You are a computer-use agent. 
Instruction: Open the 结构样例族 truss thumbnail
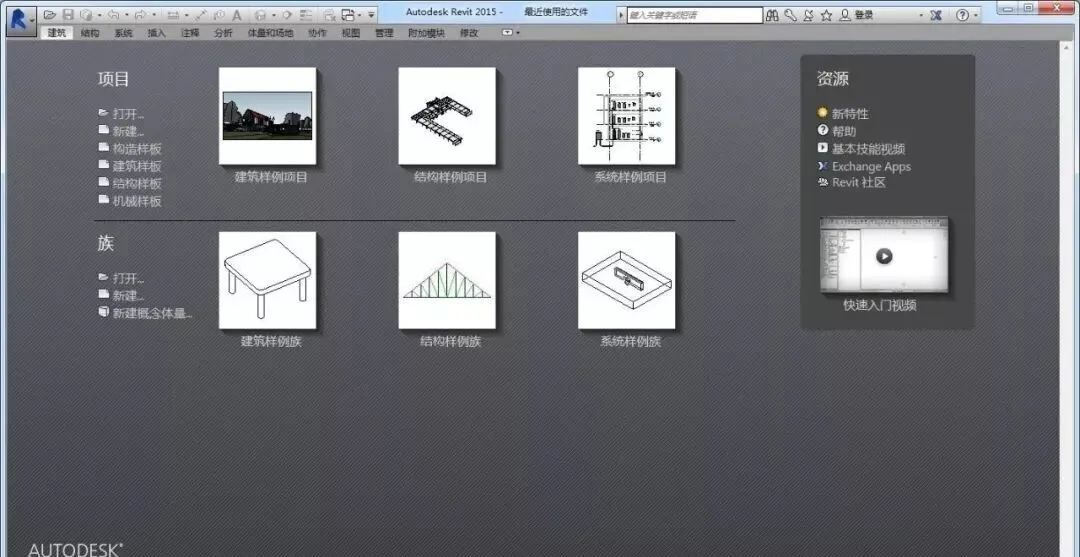click(447, 280)
